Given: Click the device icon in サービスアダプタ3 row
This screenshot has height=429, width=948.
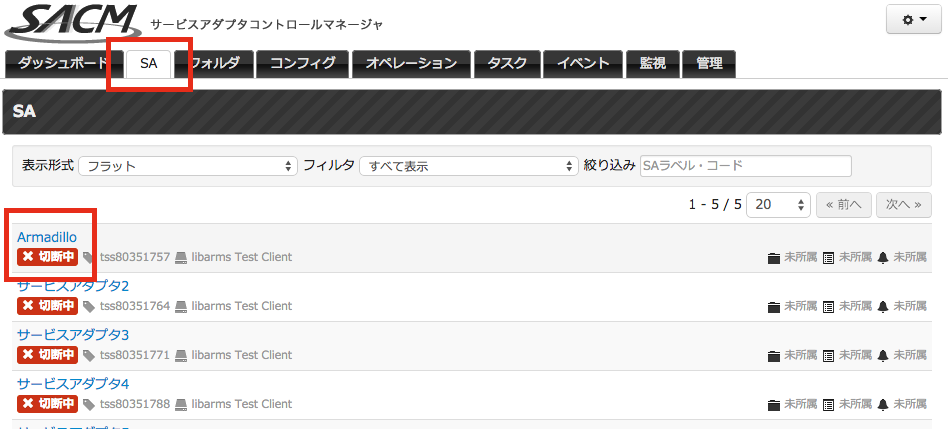Looking at the screenshot, I should (x=181, y=356).
